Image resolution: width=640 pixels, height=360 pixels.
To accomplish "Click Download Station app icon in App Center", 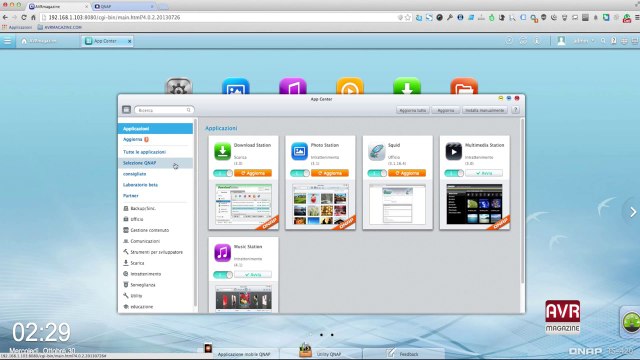I will 222,151.
